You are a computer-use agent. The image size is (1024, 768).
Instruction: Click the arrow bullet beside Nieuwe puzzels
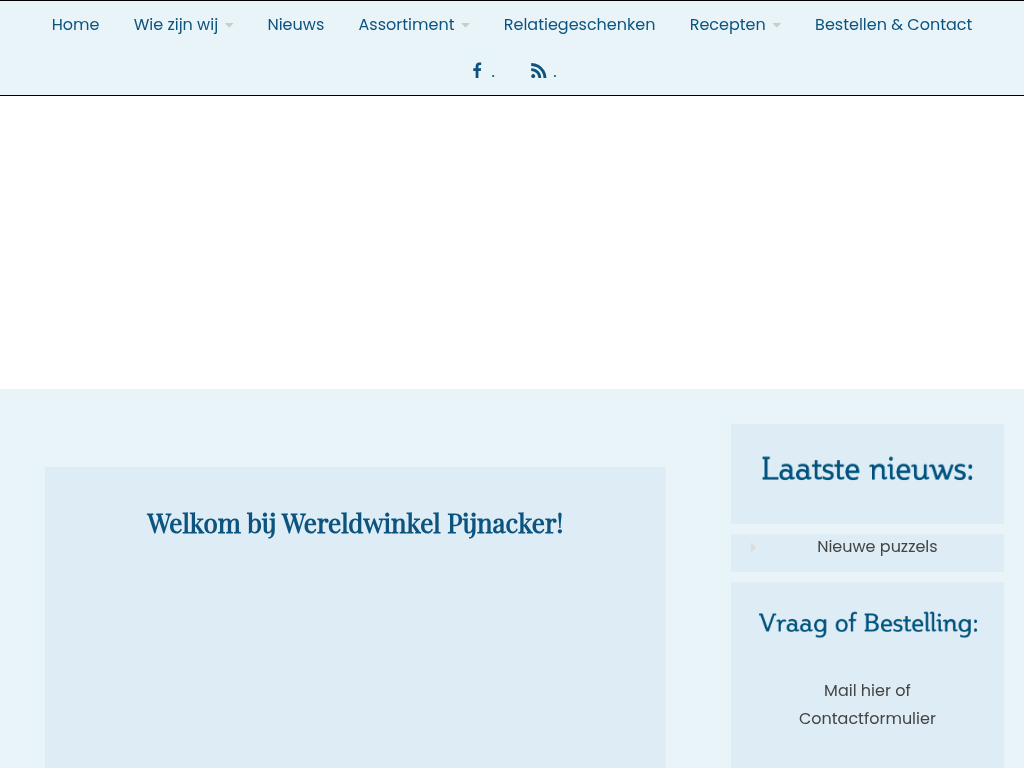pyautogui.click(x=753, y=547)
